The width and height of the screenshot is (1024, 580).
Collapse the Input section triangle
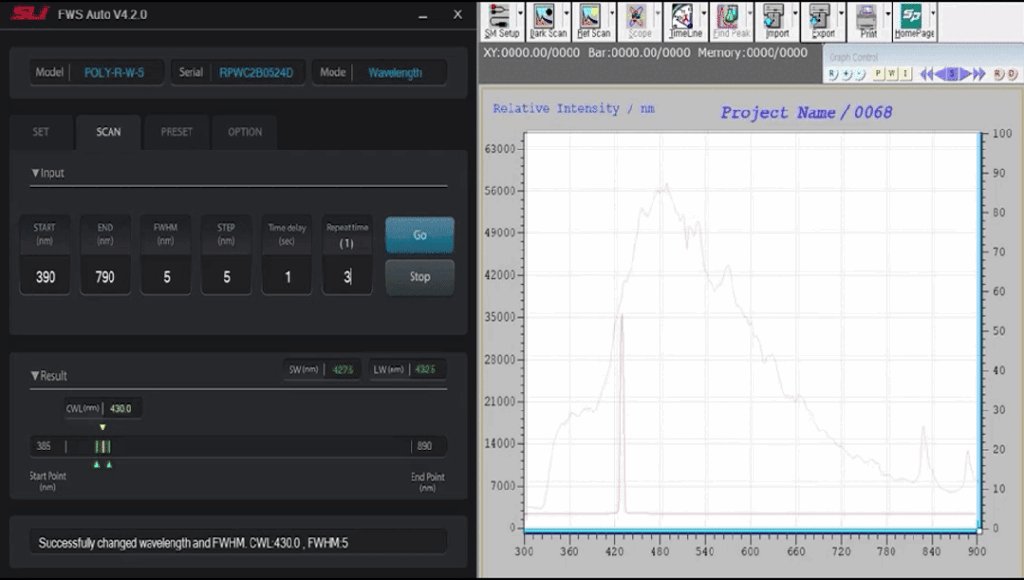coord(36,173)
